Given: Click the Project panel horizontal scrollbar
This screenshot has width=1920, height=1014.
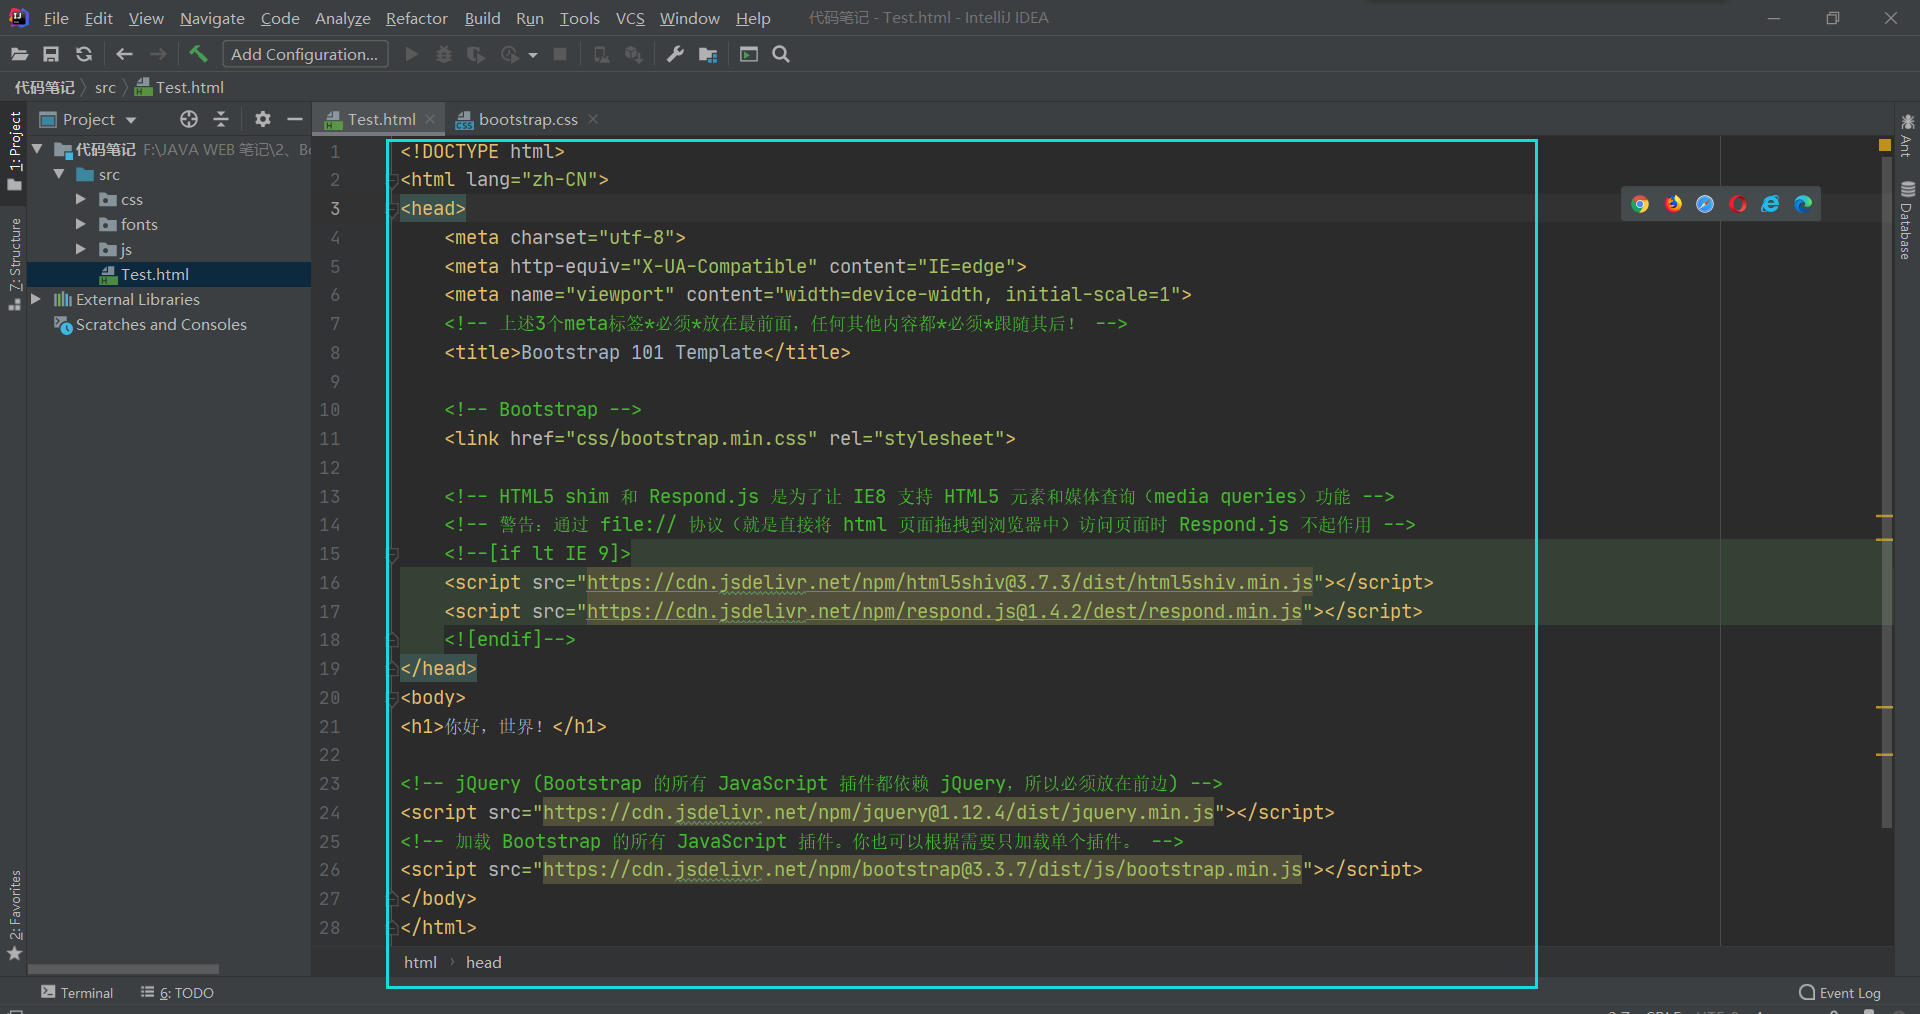Looking at the screenshot, I should 123,969.
